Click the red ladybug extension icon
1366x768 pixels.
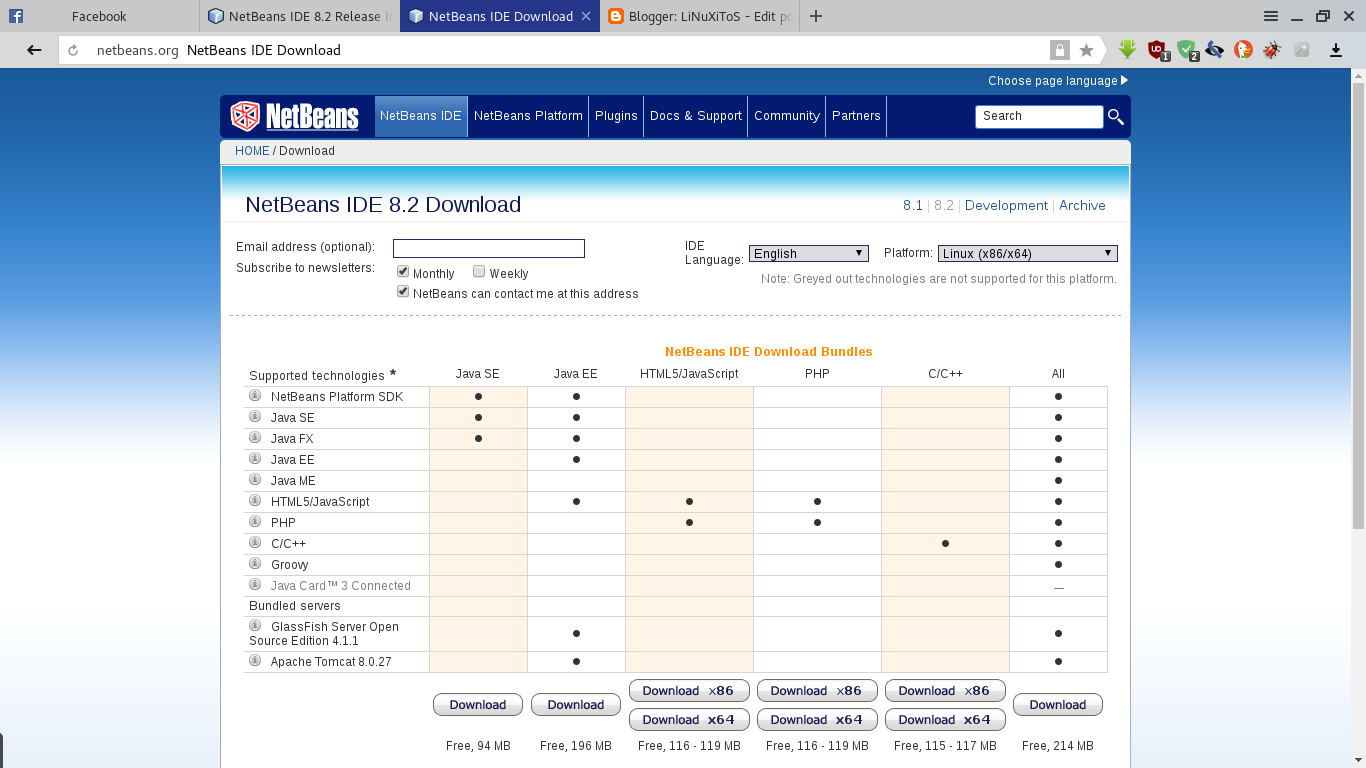coord(1272,49)
